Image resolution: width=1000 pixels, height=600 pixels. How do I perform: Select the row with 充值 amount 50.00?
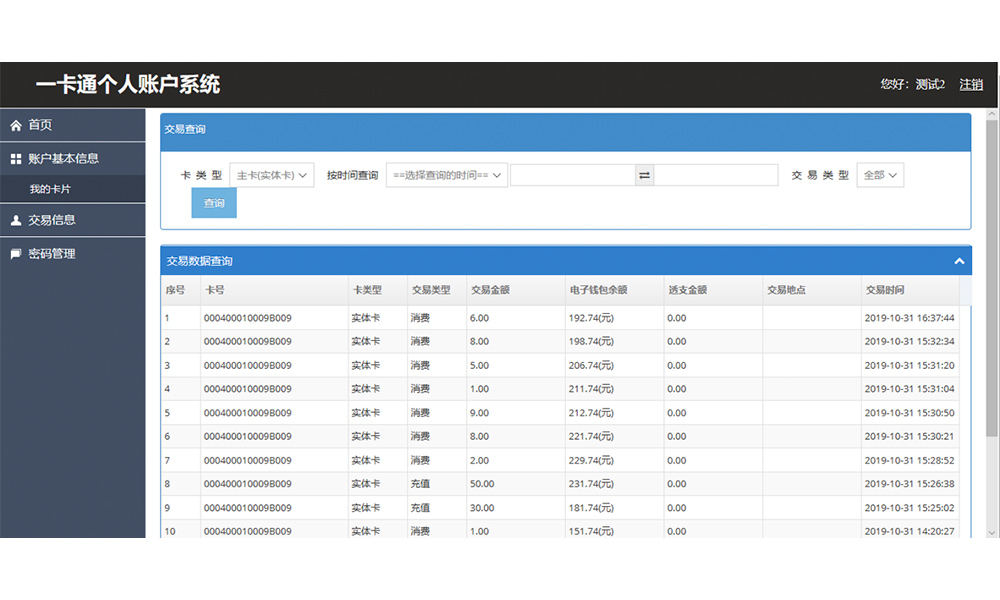coord(560,484)
